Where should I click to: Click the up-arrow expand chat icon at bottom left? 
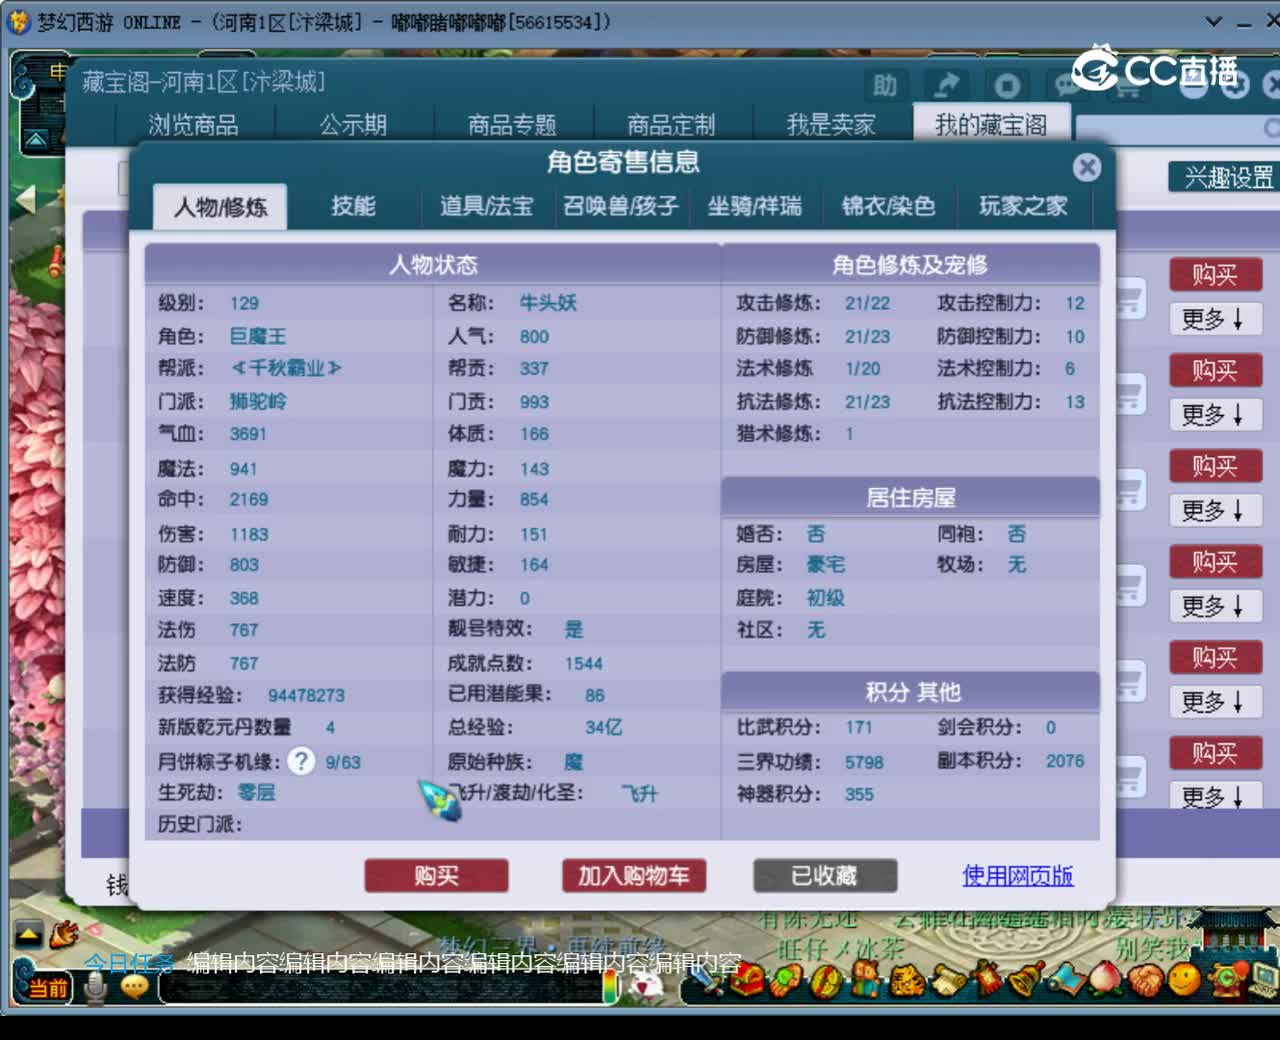[x=28, y=935]
